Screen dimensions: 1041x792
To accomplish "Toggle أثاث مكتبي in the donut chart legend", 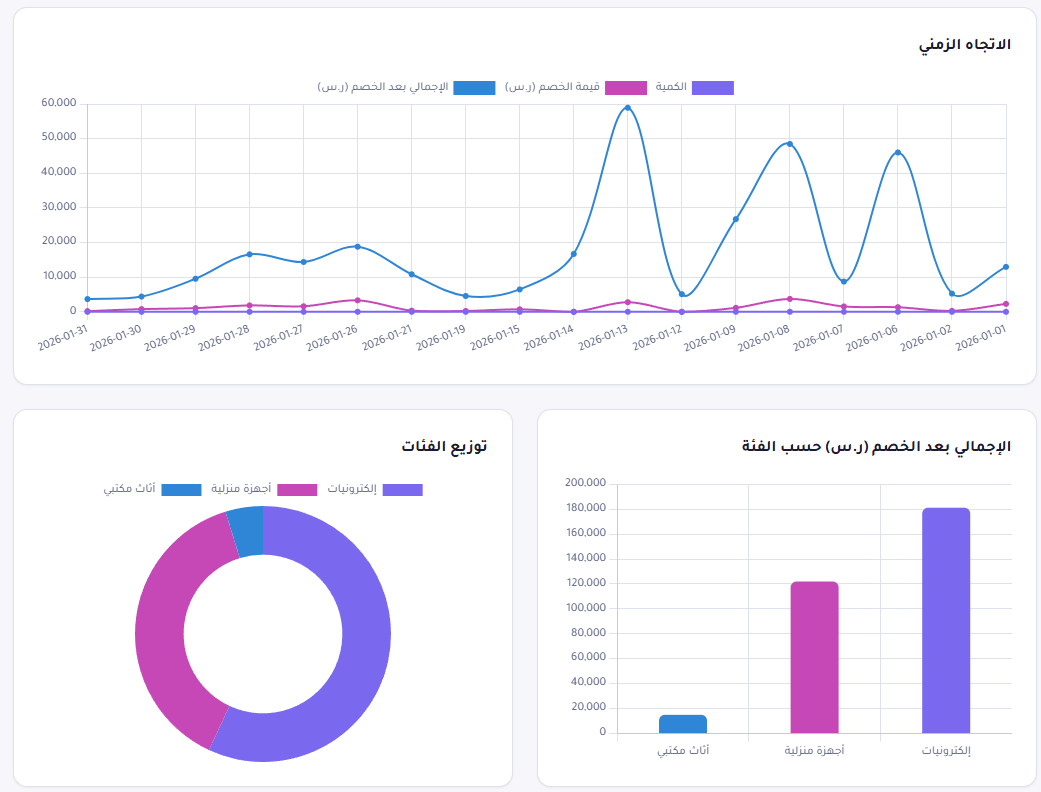I will (152, 489).
